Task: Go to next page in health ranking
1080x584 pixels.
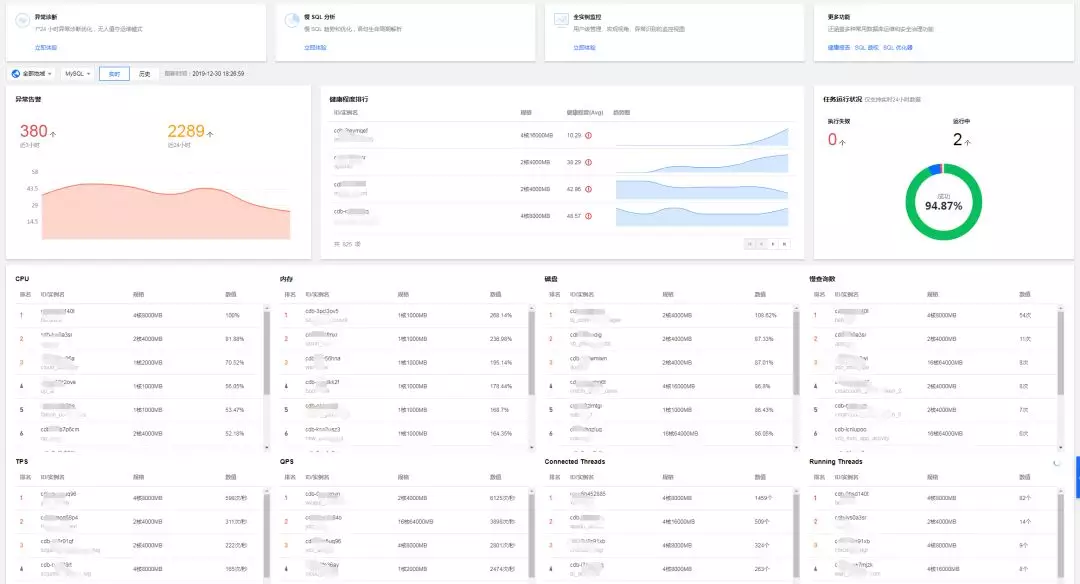Action: 773,244
